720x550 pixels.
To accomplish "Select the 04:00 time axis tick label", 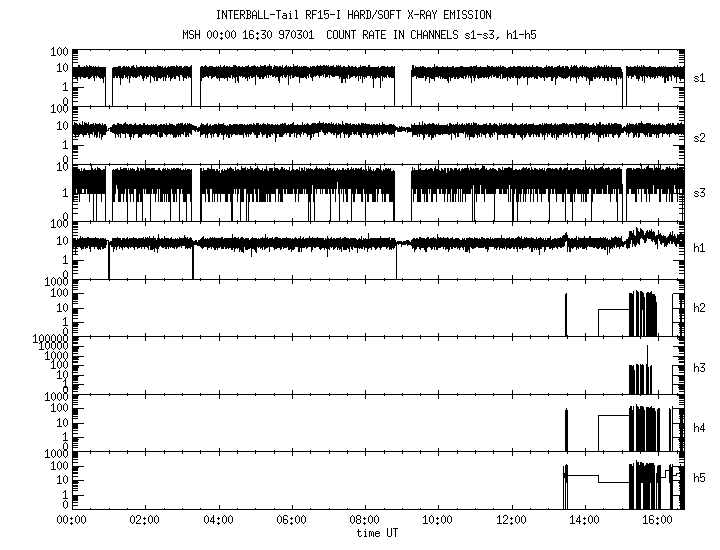I will 218,520.
